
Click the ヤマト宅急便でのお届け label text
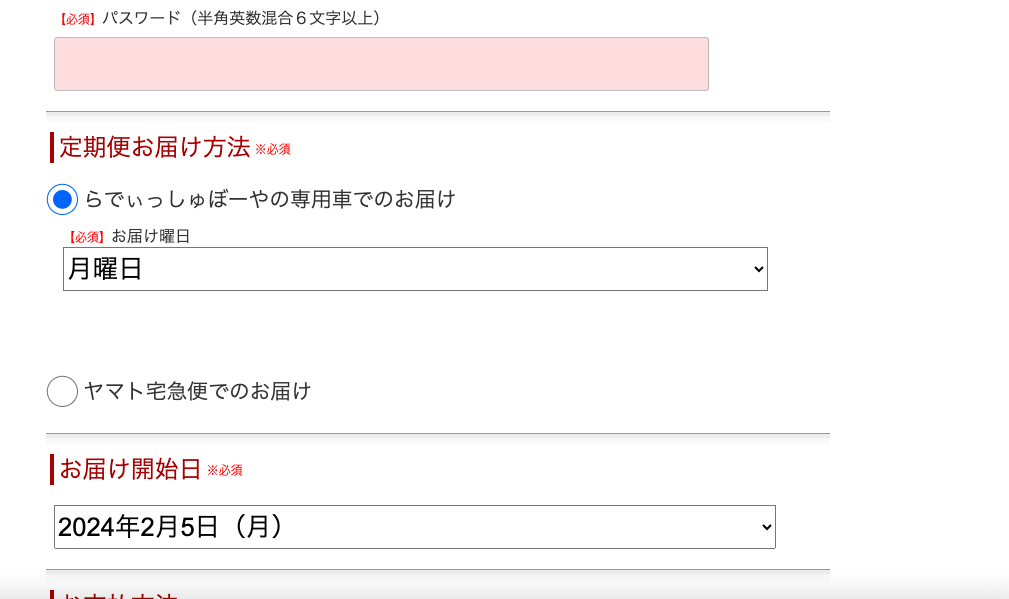click(x=198, y=391)
